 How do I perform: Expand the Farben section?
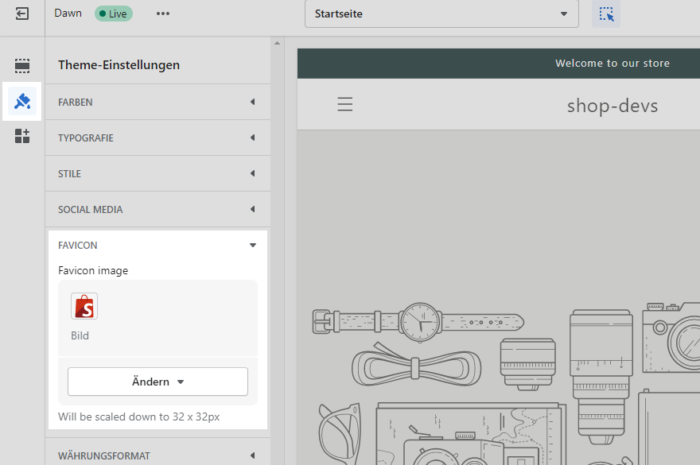[158, 102]
